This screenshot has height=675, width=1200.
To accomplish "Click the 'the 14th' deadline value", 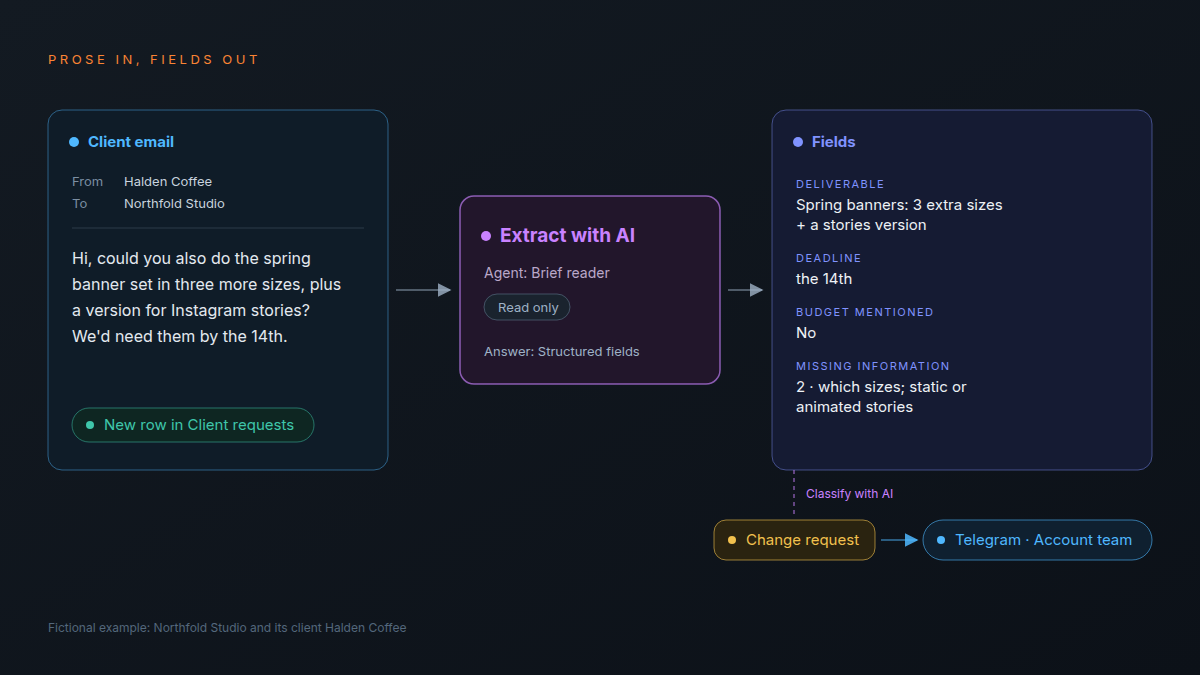I will coord(824,279).
